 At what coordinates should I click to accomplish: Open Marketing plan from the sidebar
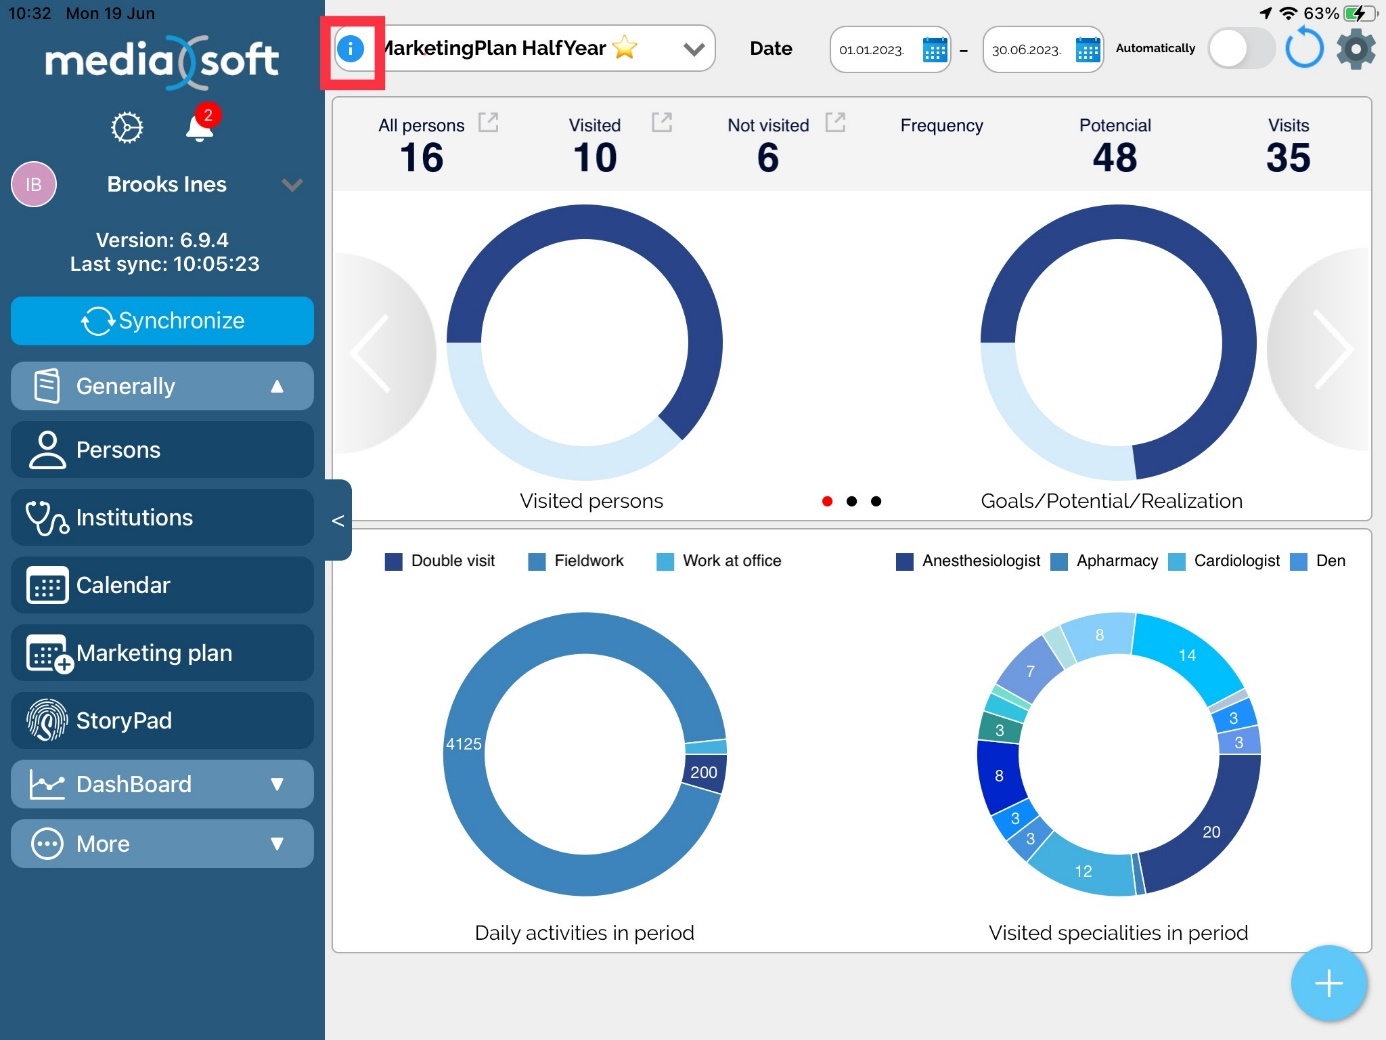point(162,653)
